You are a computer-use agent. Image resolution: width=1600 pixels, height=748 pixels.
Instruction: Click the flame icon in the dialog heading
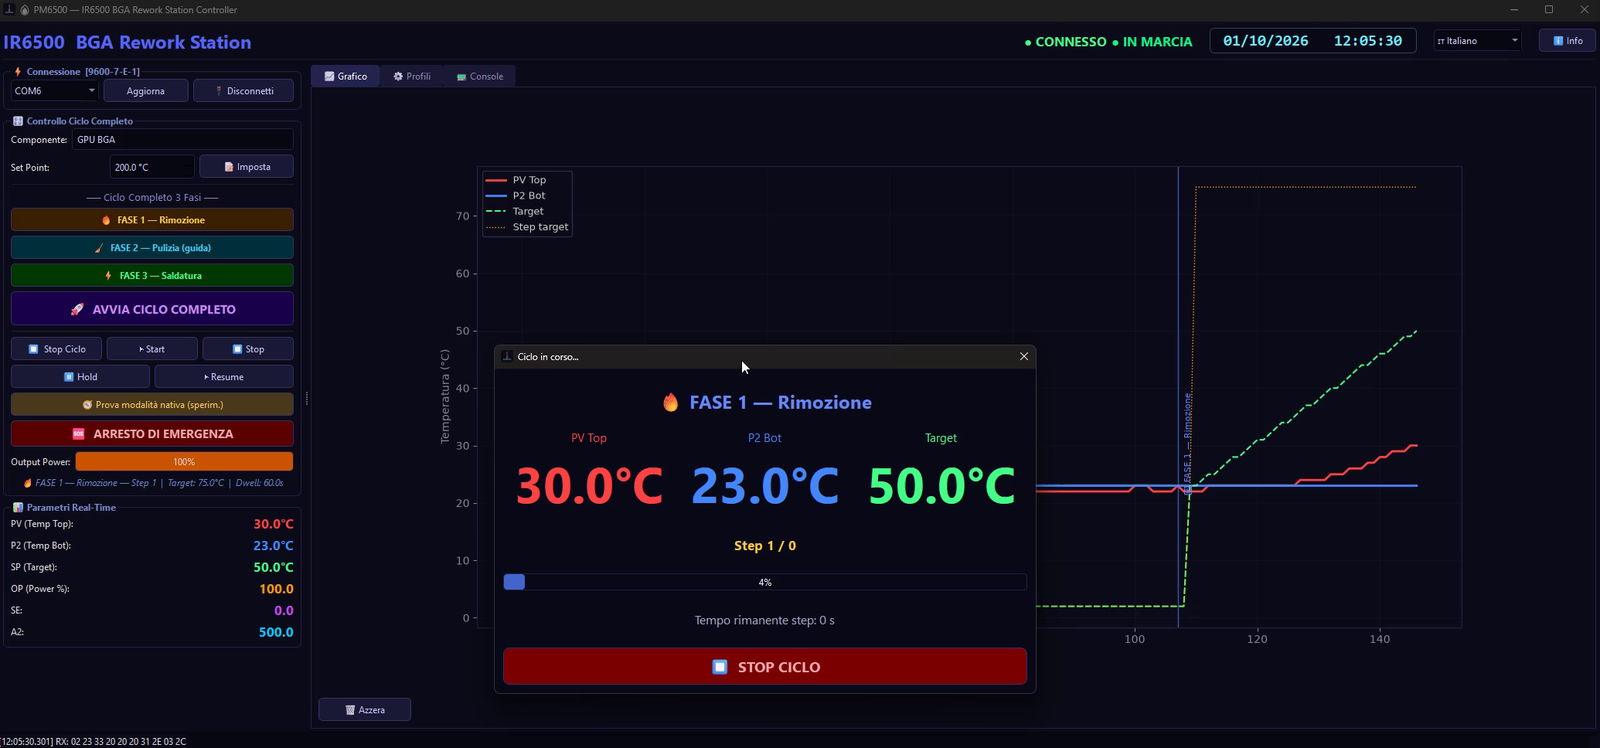[670, 402]
